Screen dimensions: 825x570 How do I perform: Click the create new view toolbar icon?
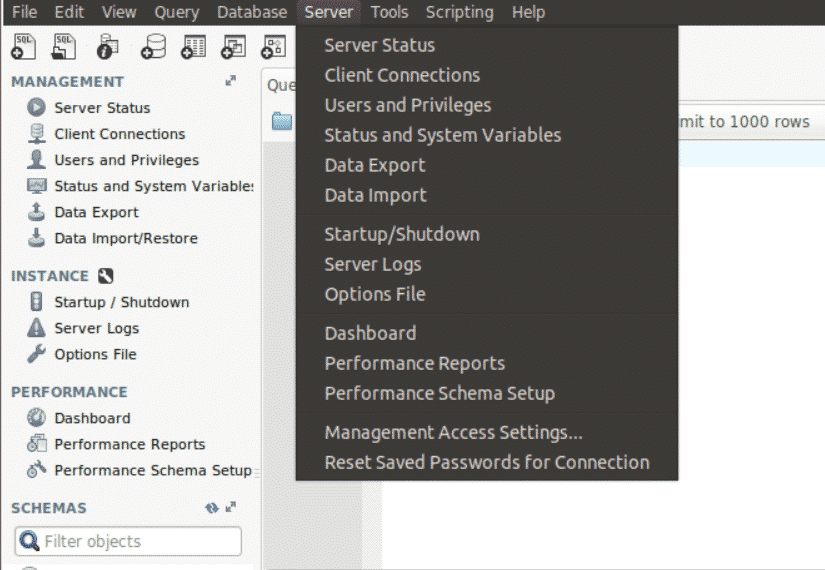(234, 47)
